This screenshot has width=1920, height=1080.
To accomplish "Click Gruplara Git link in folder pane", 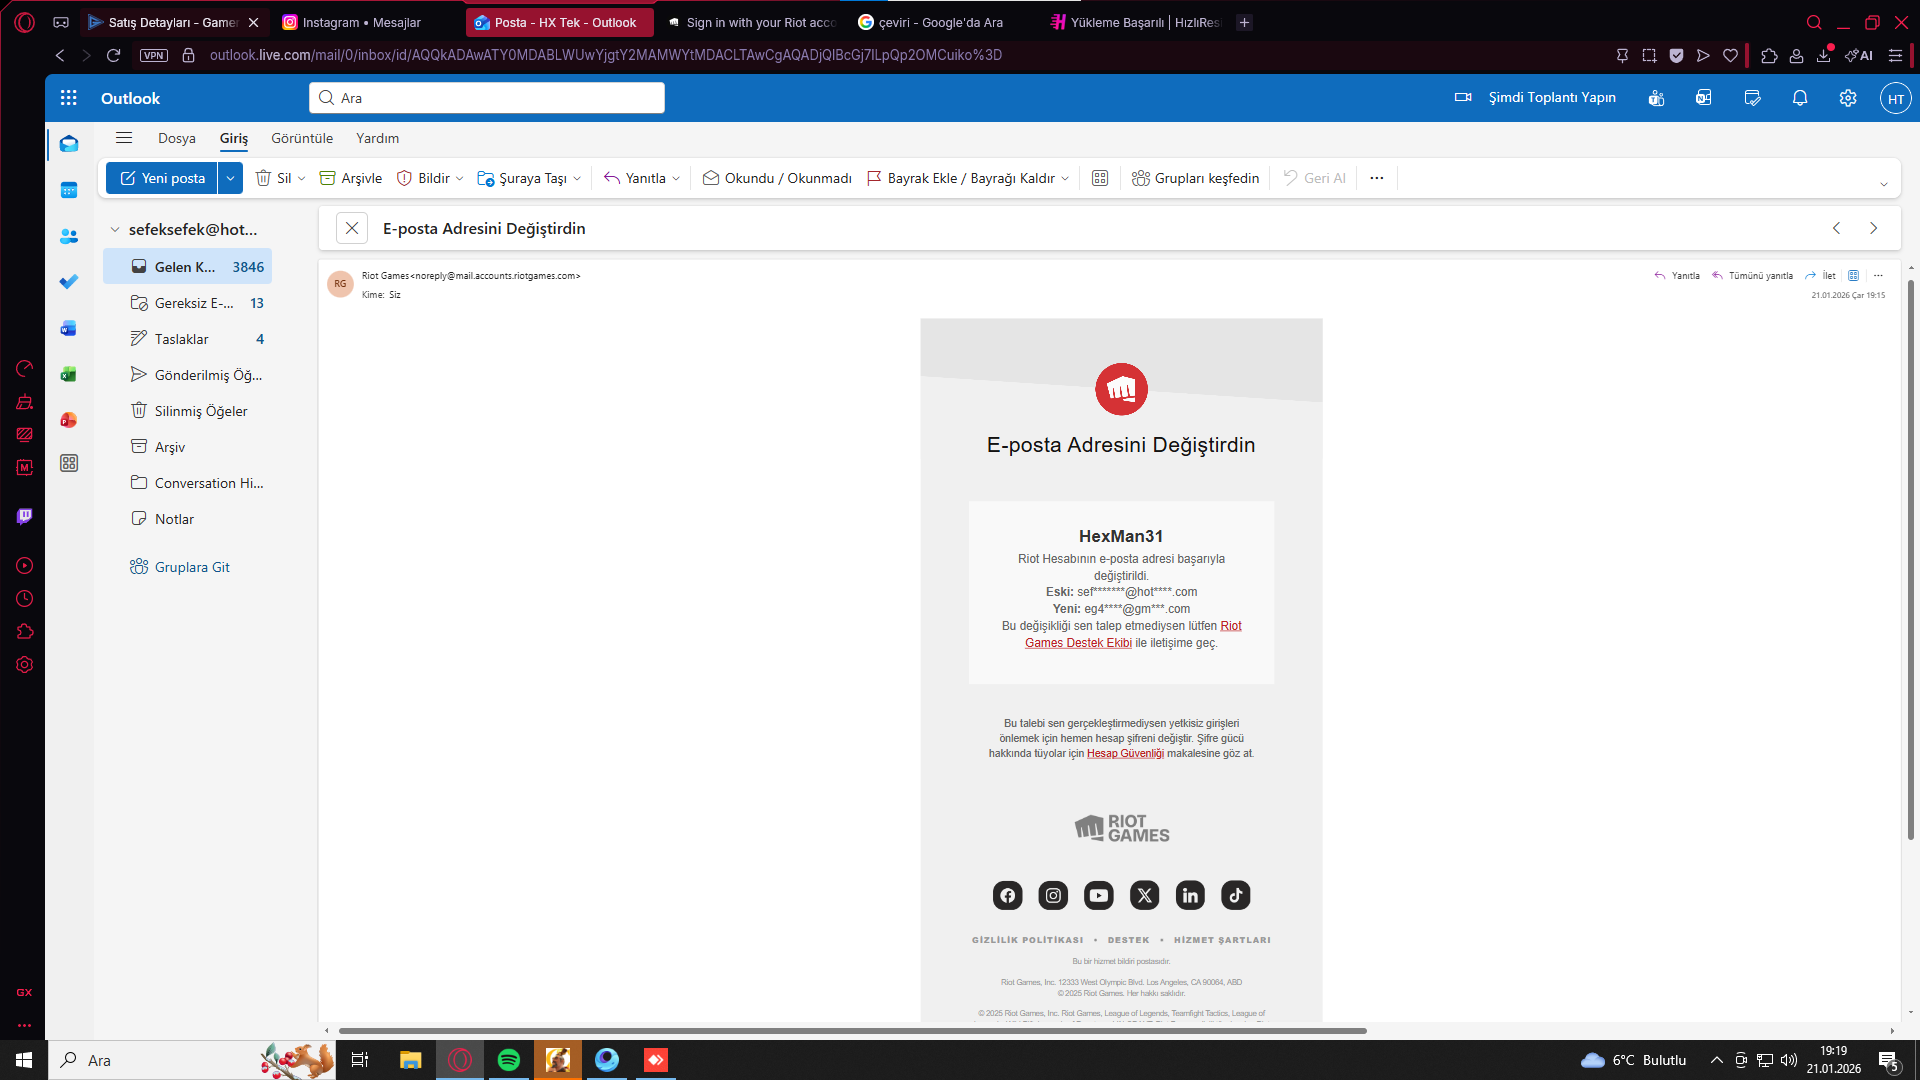I will [x=180, y=567].
